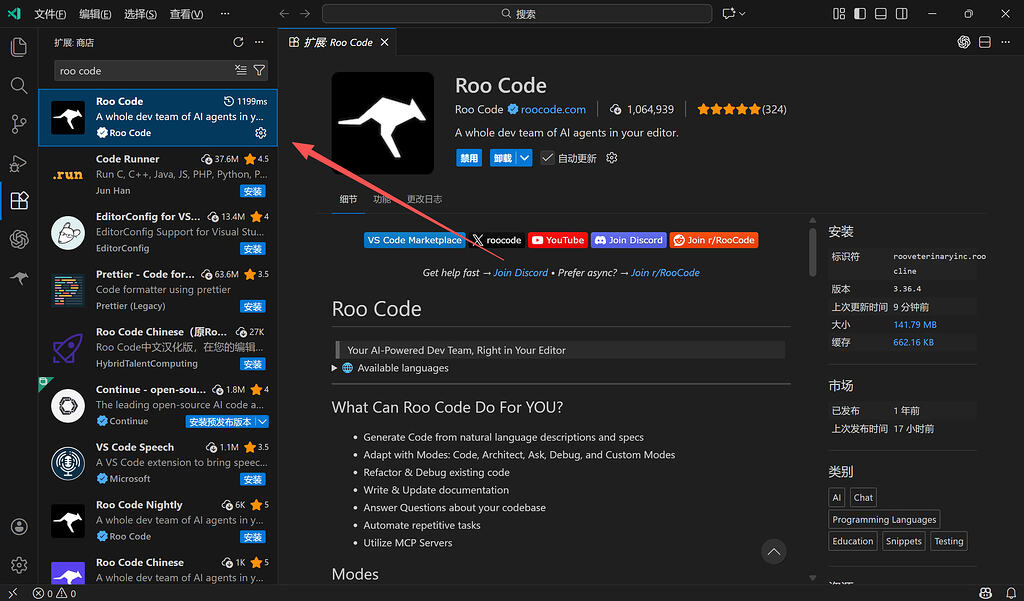Toggle the primary side bar
The width and height of the screenshot is (1024, 601).
860,14
